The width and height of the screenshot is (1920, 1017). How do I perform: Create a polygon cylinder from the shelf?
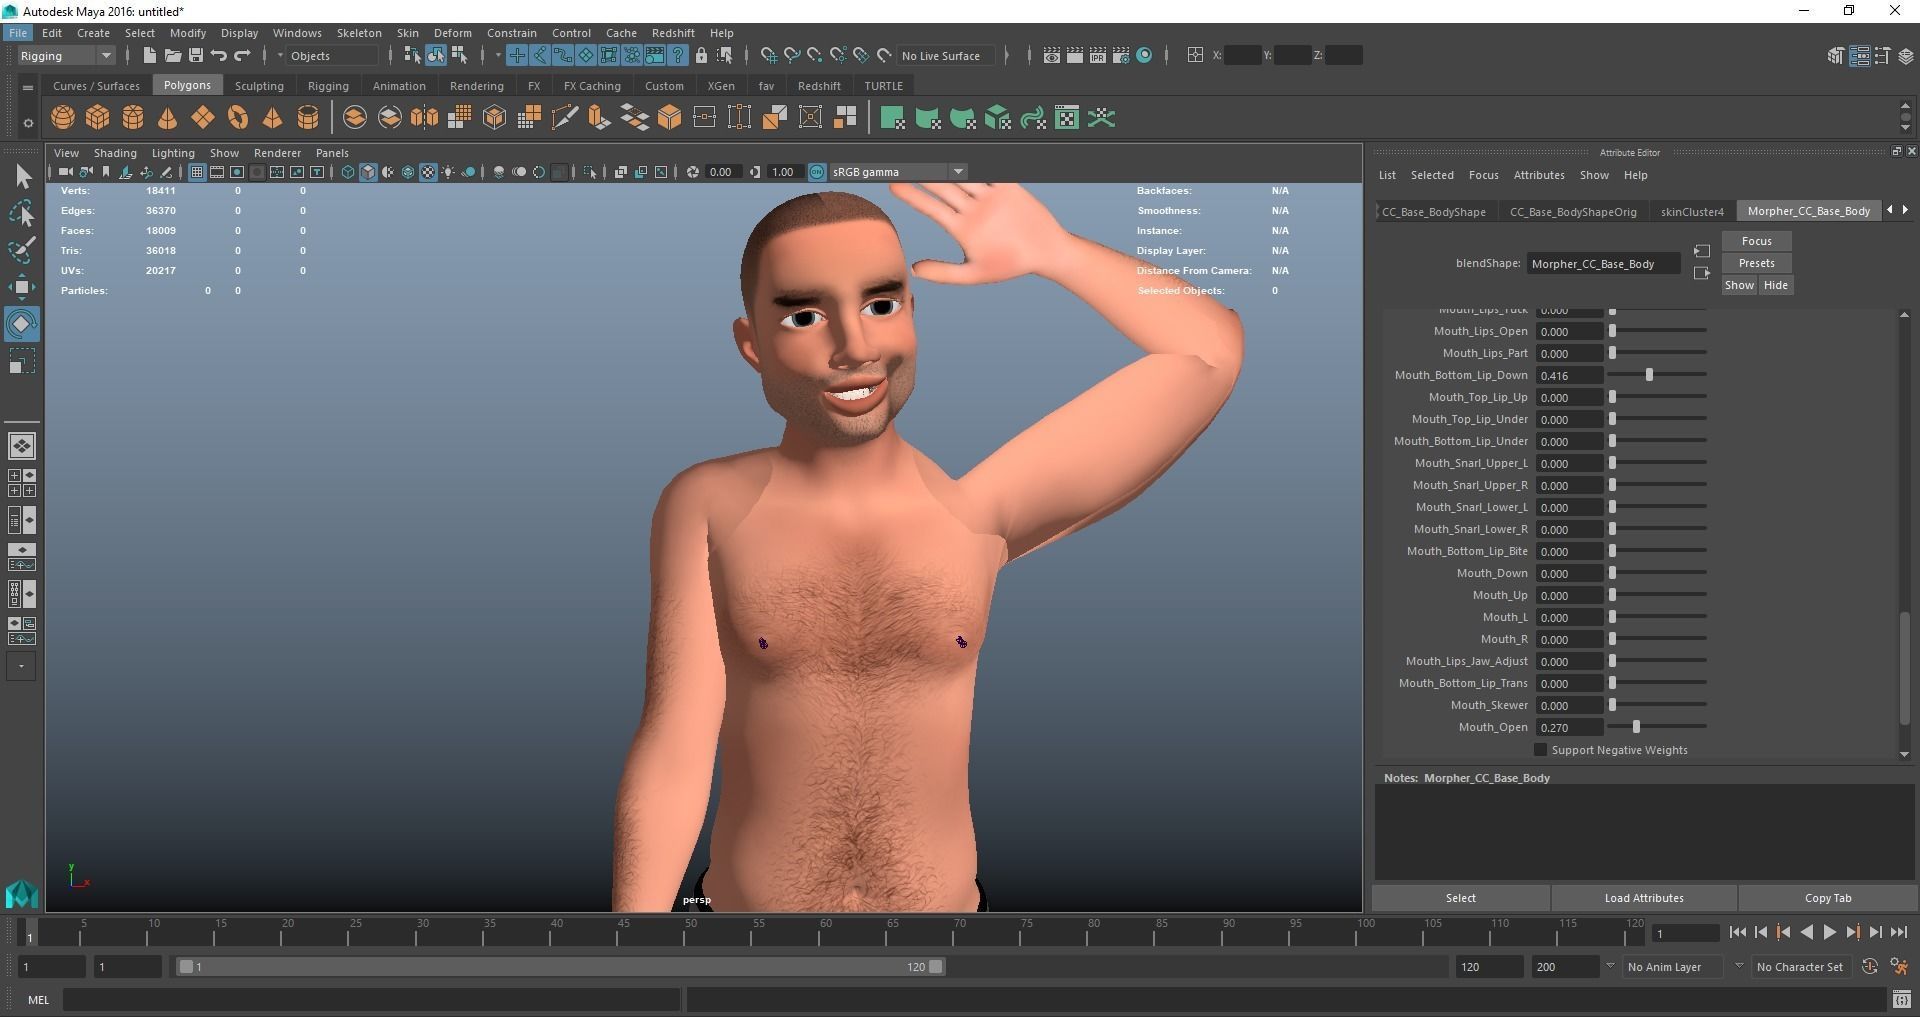click(133, 118)
